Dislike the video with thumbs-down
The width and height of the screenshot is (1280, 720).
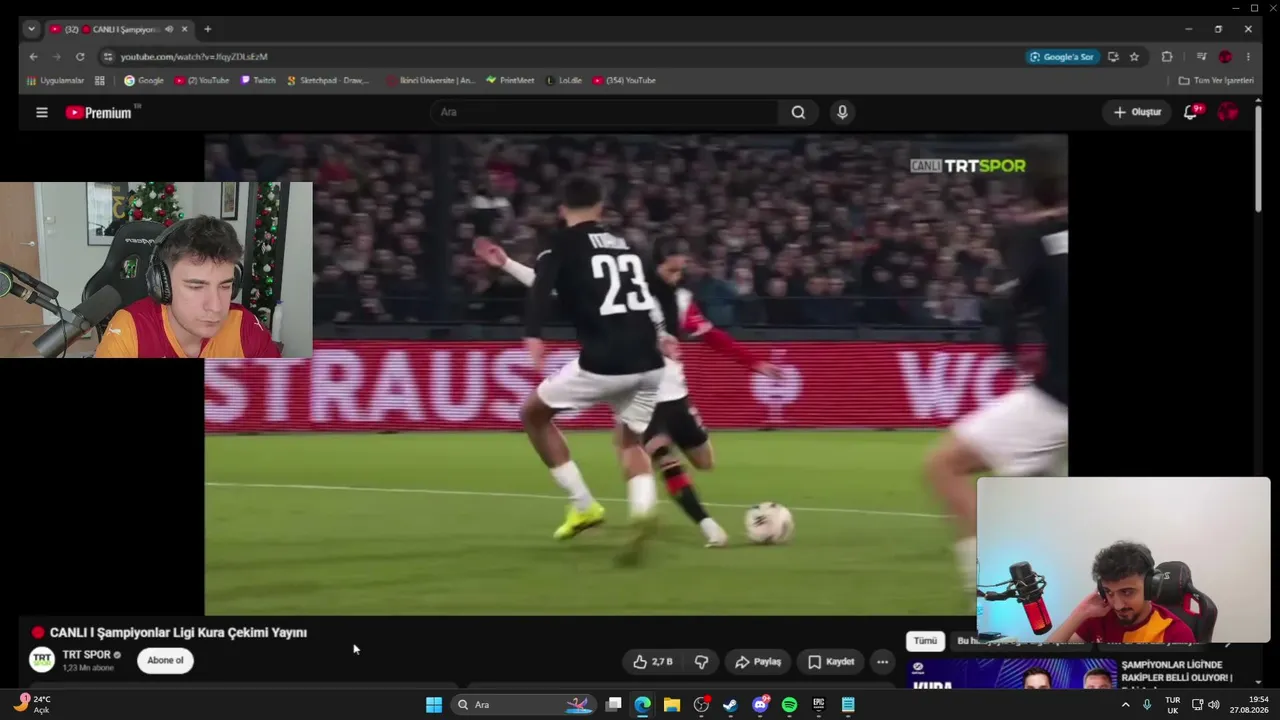click(x=701, y=662)
